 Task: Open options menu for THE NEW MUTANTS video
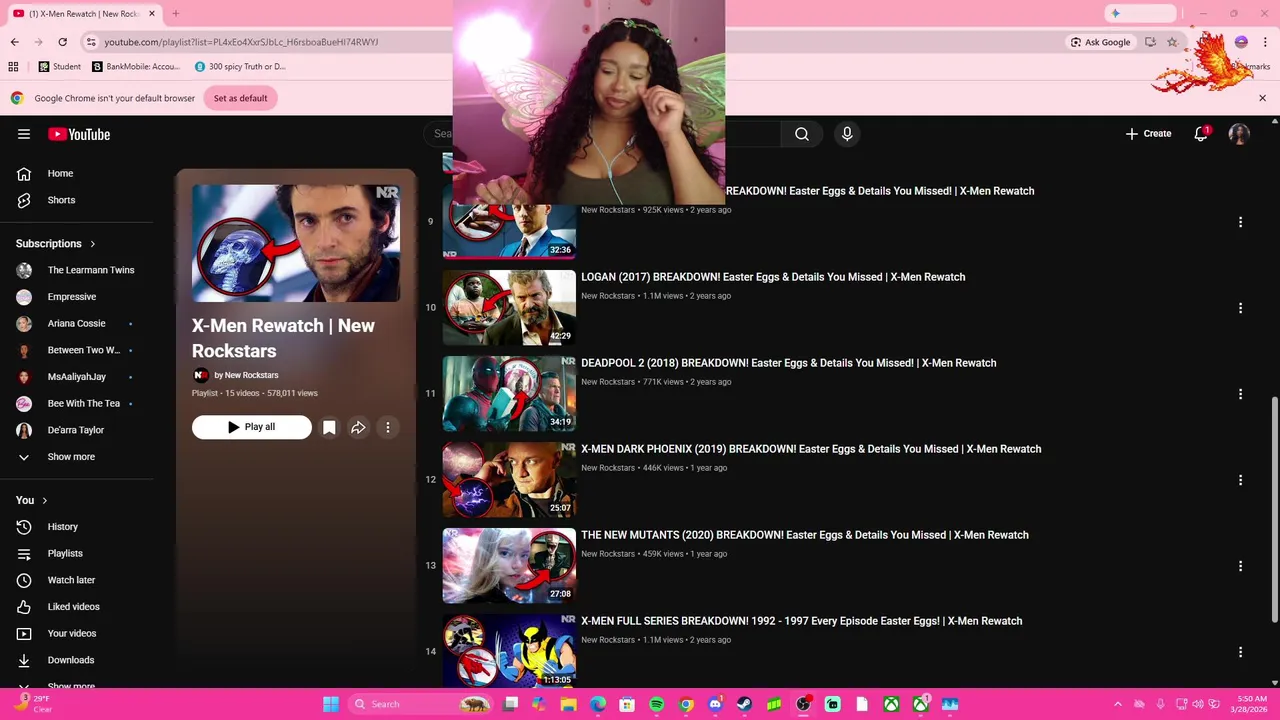click(x=1240, y=566)
